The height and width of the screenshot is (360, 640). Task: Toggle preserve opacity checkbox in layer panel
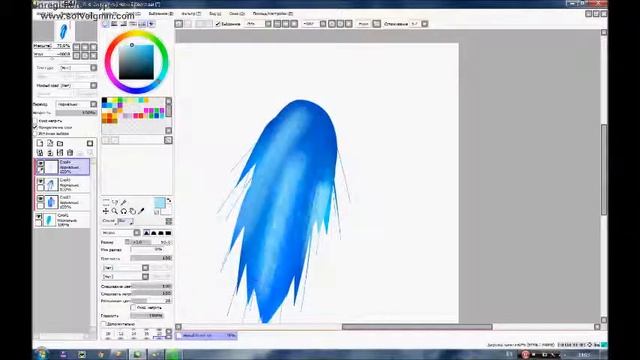pyautogui.click(x=36, y=121)
